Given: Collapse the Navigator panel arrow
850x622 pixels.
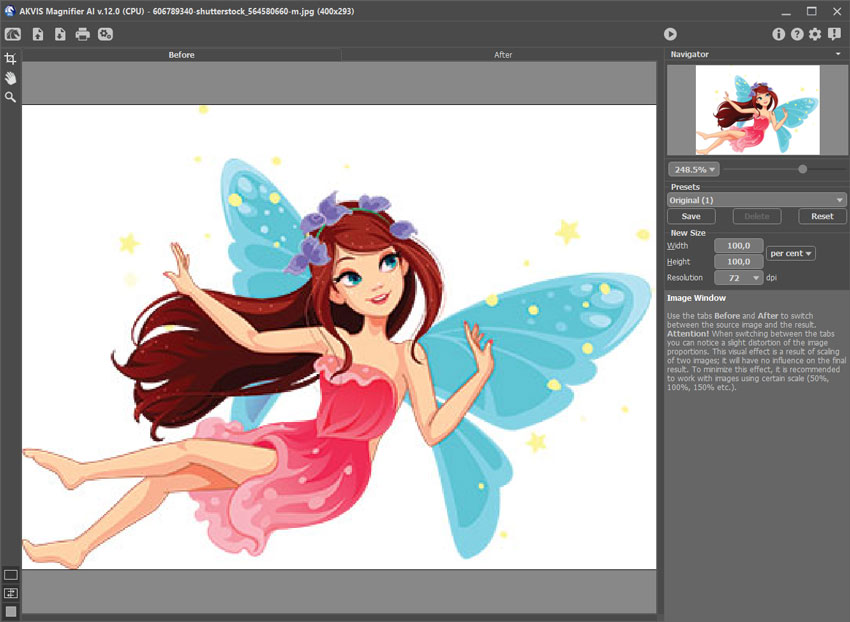Looking at the screenshot, I should (838, 54).
